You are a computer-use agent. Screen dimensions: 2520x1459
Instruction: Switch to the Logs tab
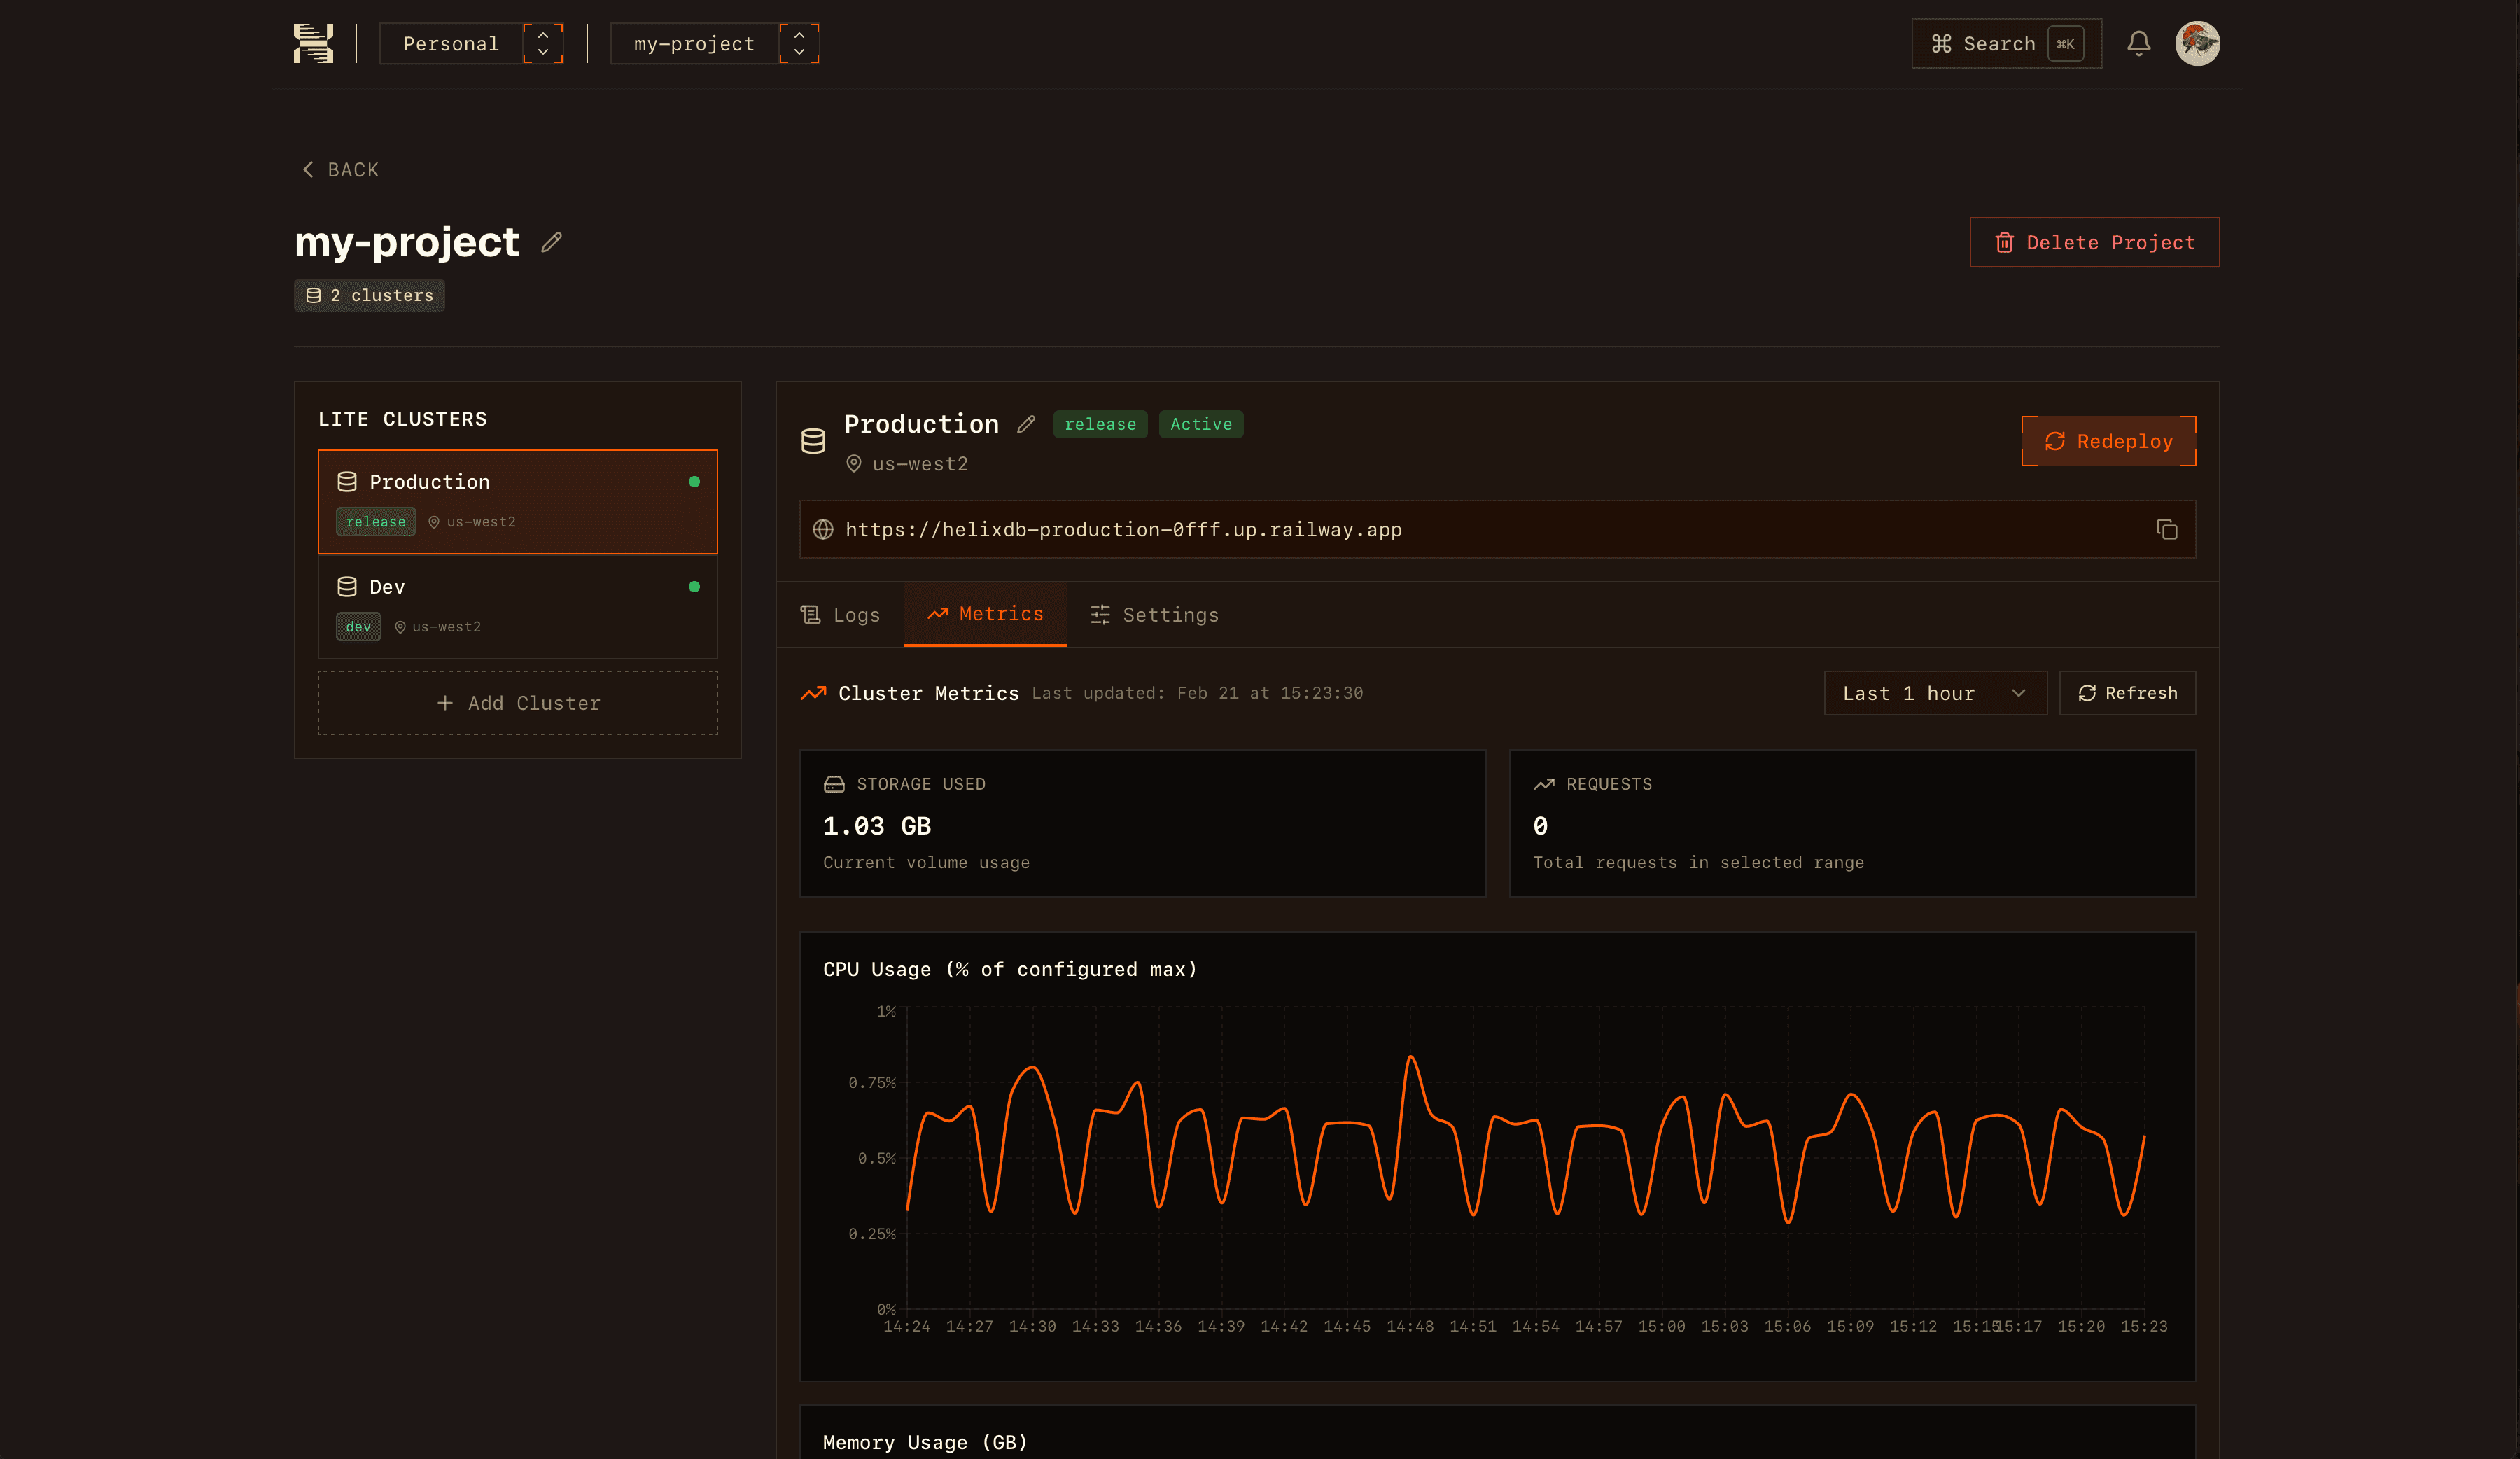841,615
